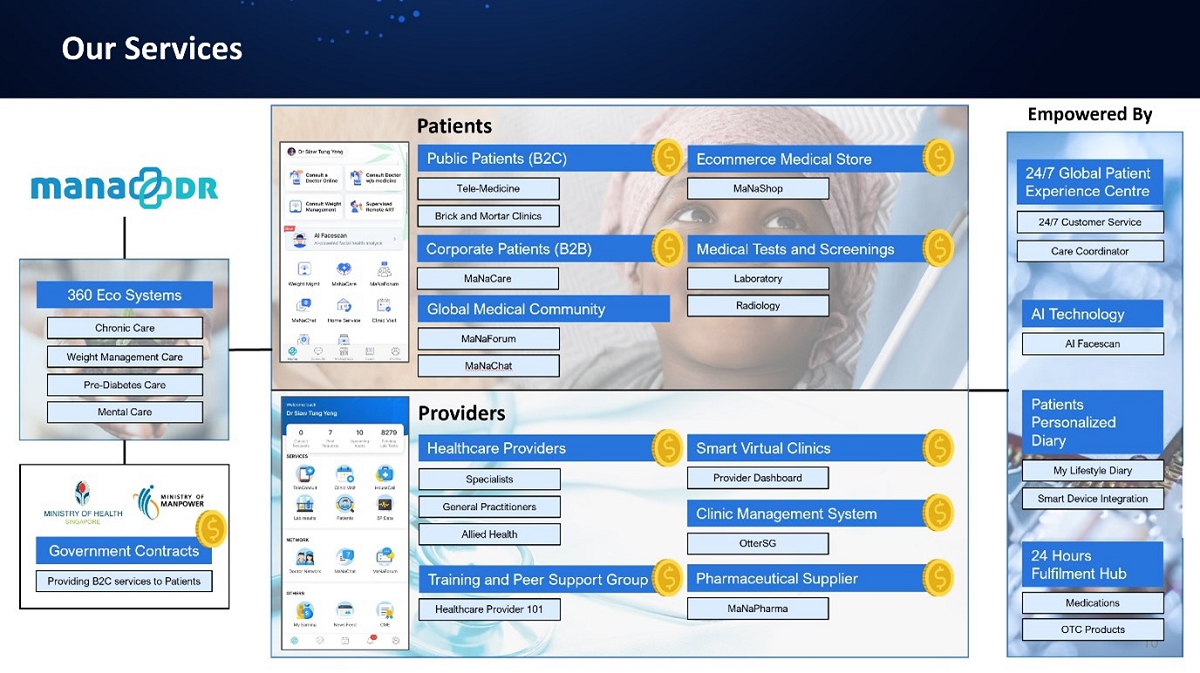Click the coin icon beside Ecommerce Medical Store
1200x673 pixels.
(x=938, y=158)
